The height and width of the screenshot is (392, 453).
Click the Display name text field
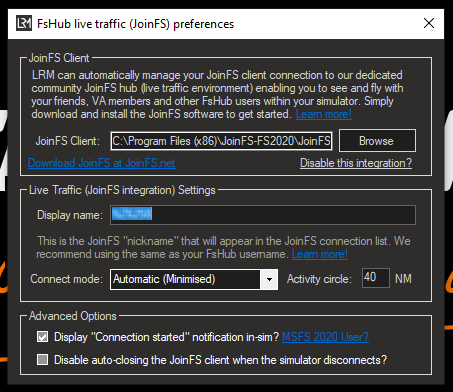(263, 215)
